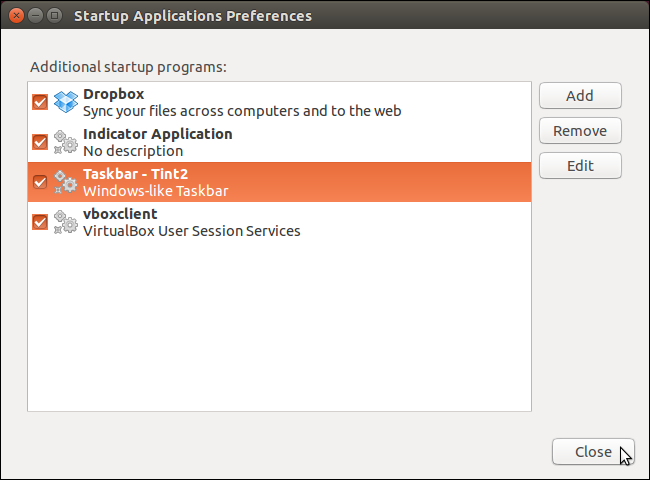Screen dimensions: 650x480
Task: Select the Indicator Application title
Action: coord(158,134)
